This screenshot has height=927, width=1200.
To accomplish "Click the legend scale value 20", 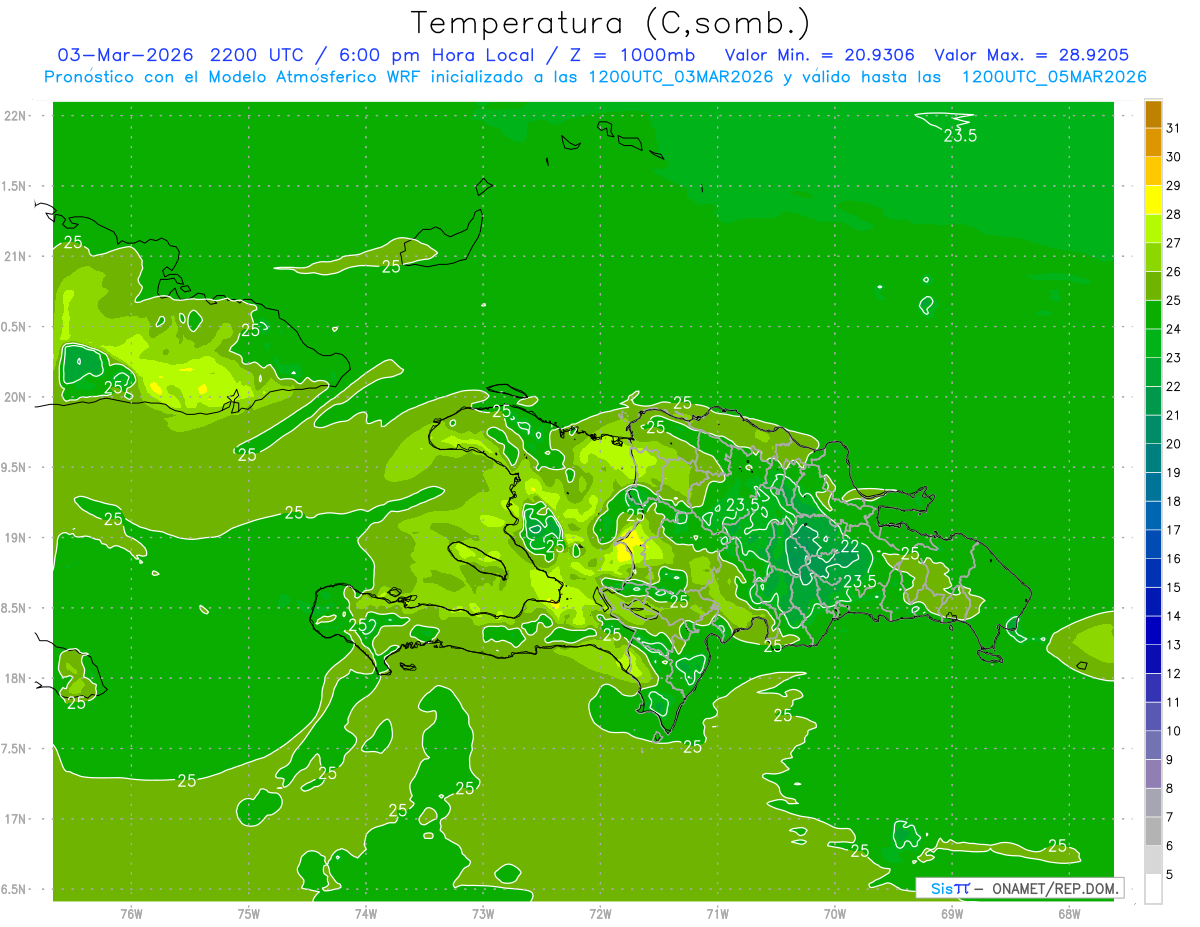I will click(x=1173, y=444).
